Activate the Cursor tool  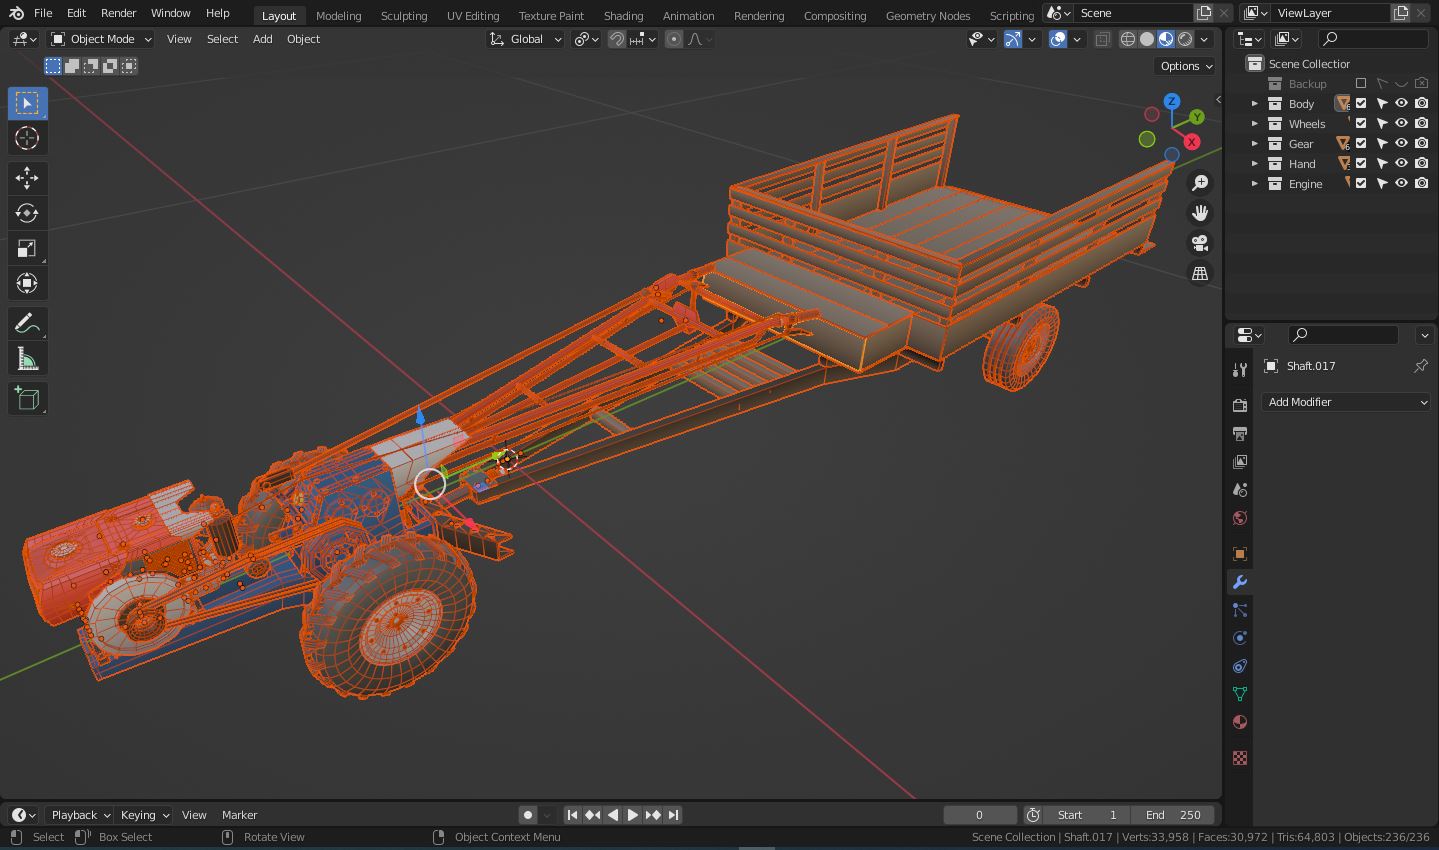click(27, 138)
